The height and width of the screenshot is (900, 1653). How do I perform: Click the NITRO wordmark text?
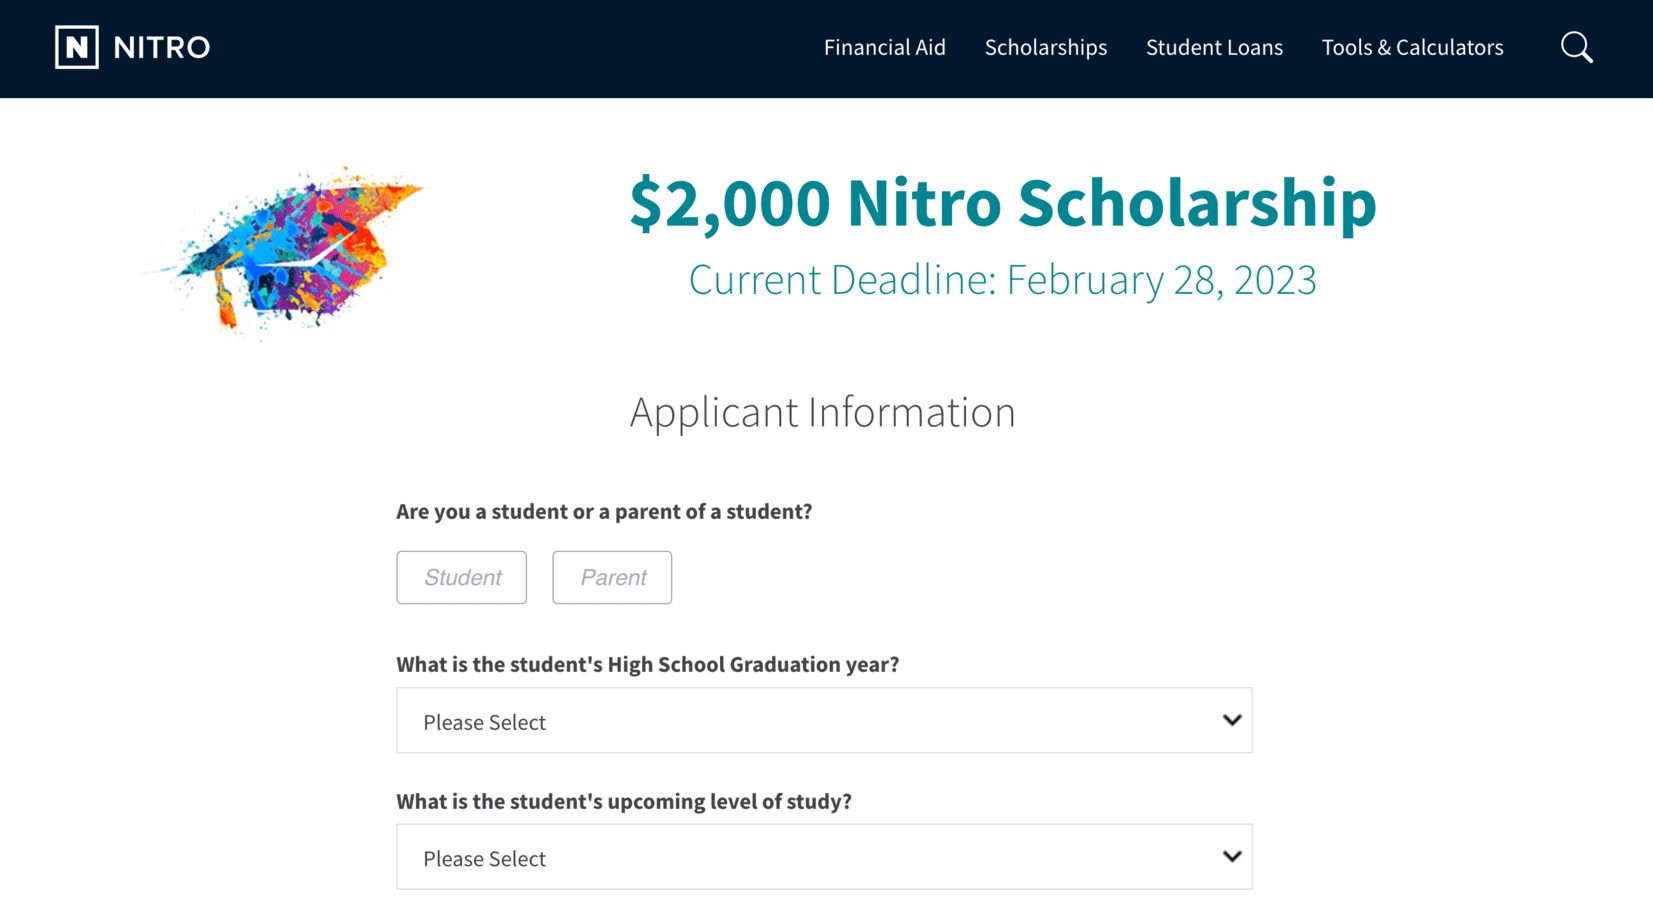click(162, 46)
